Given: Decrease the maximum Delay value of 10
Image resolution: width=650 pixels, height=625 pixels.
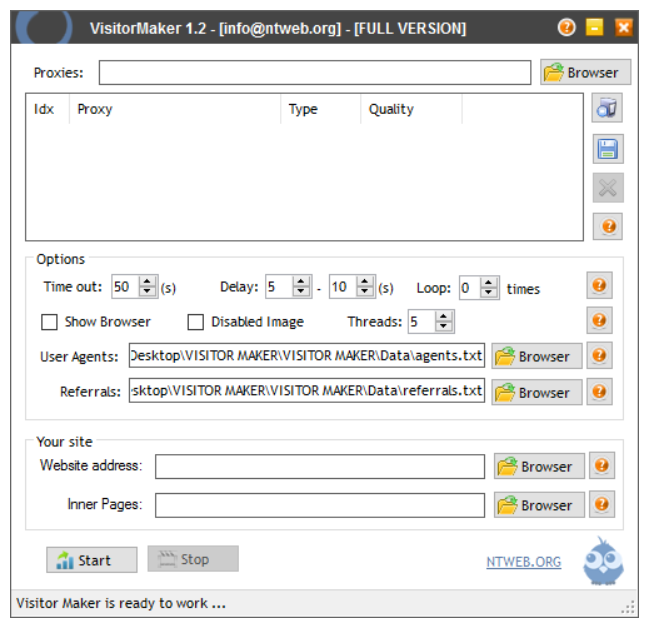Looking at the screenshot, I should pyautogui.click(x=365, y=292).
